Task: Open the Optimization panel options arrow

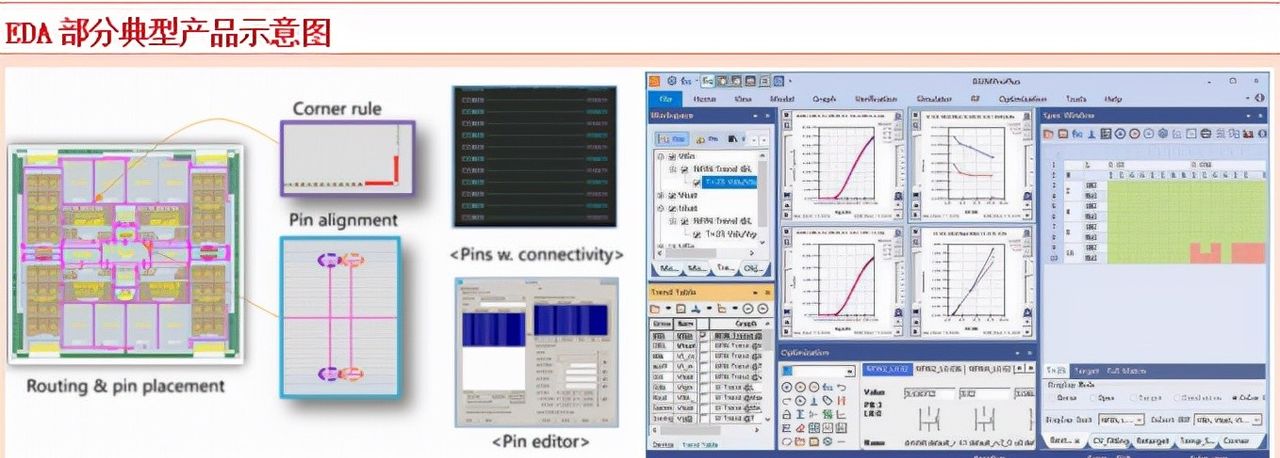Action: coord(1017,353)
